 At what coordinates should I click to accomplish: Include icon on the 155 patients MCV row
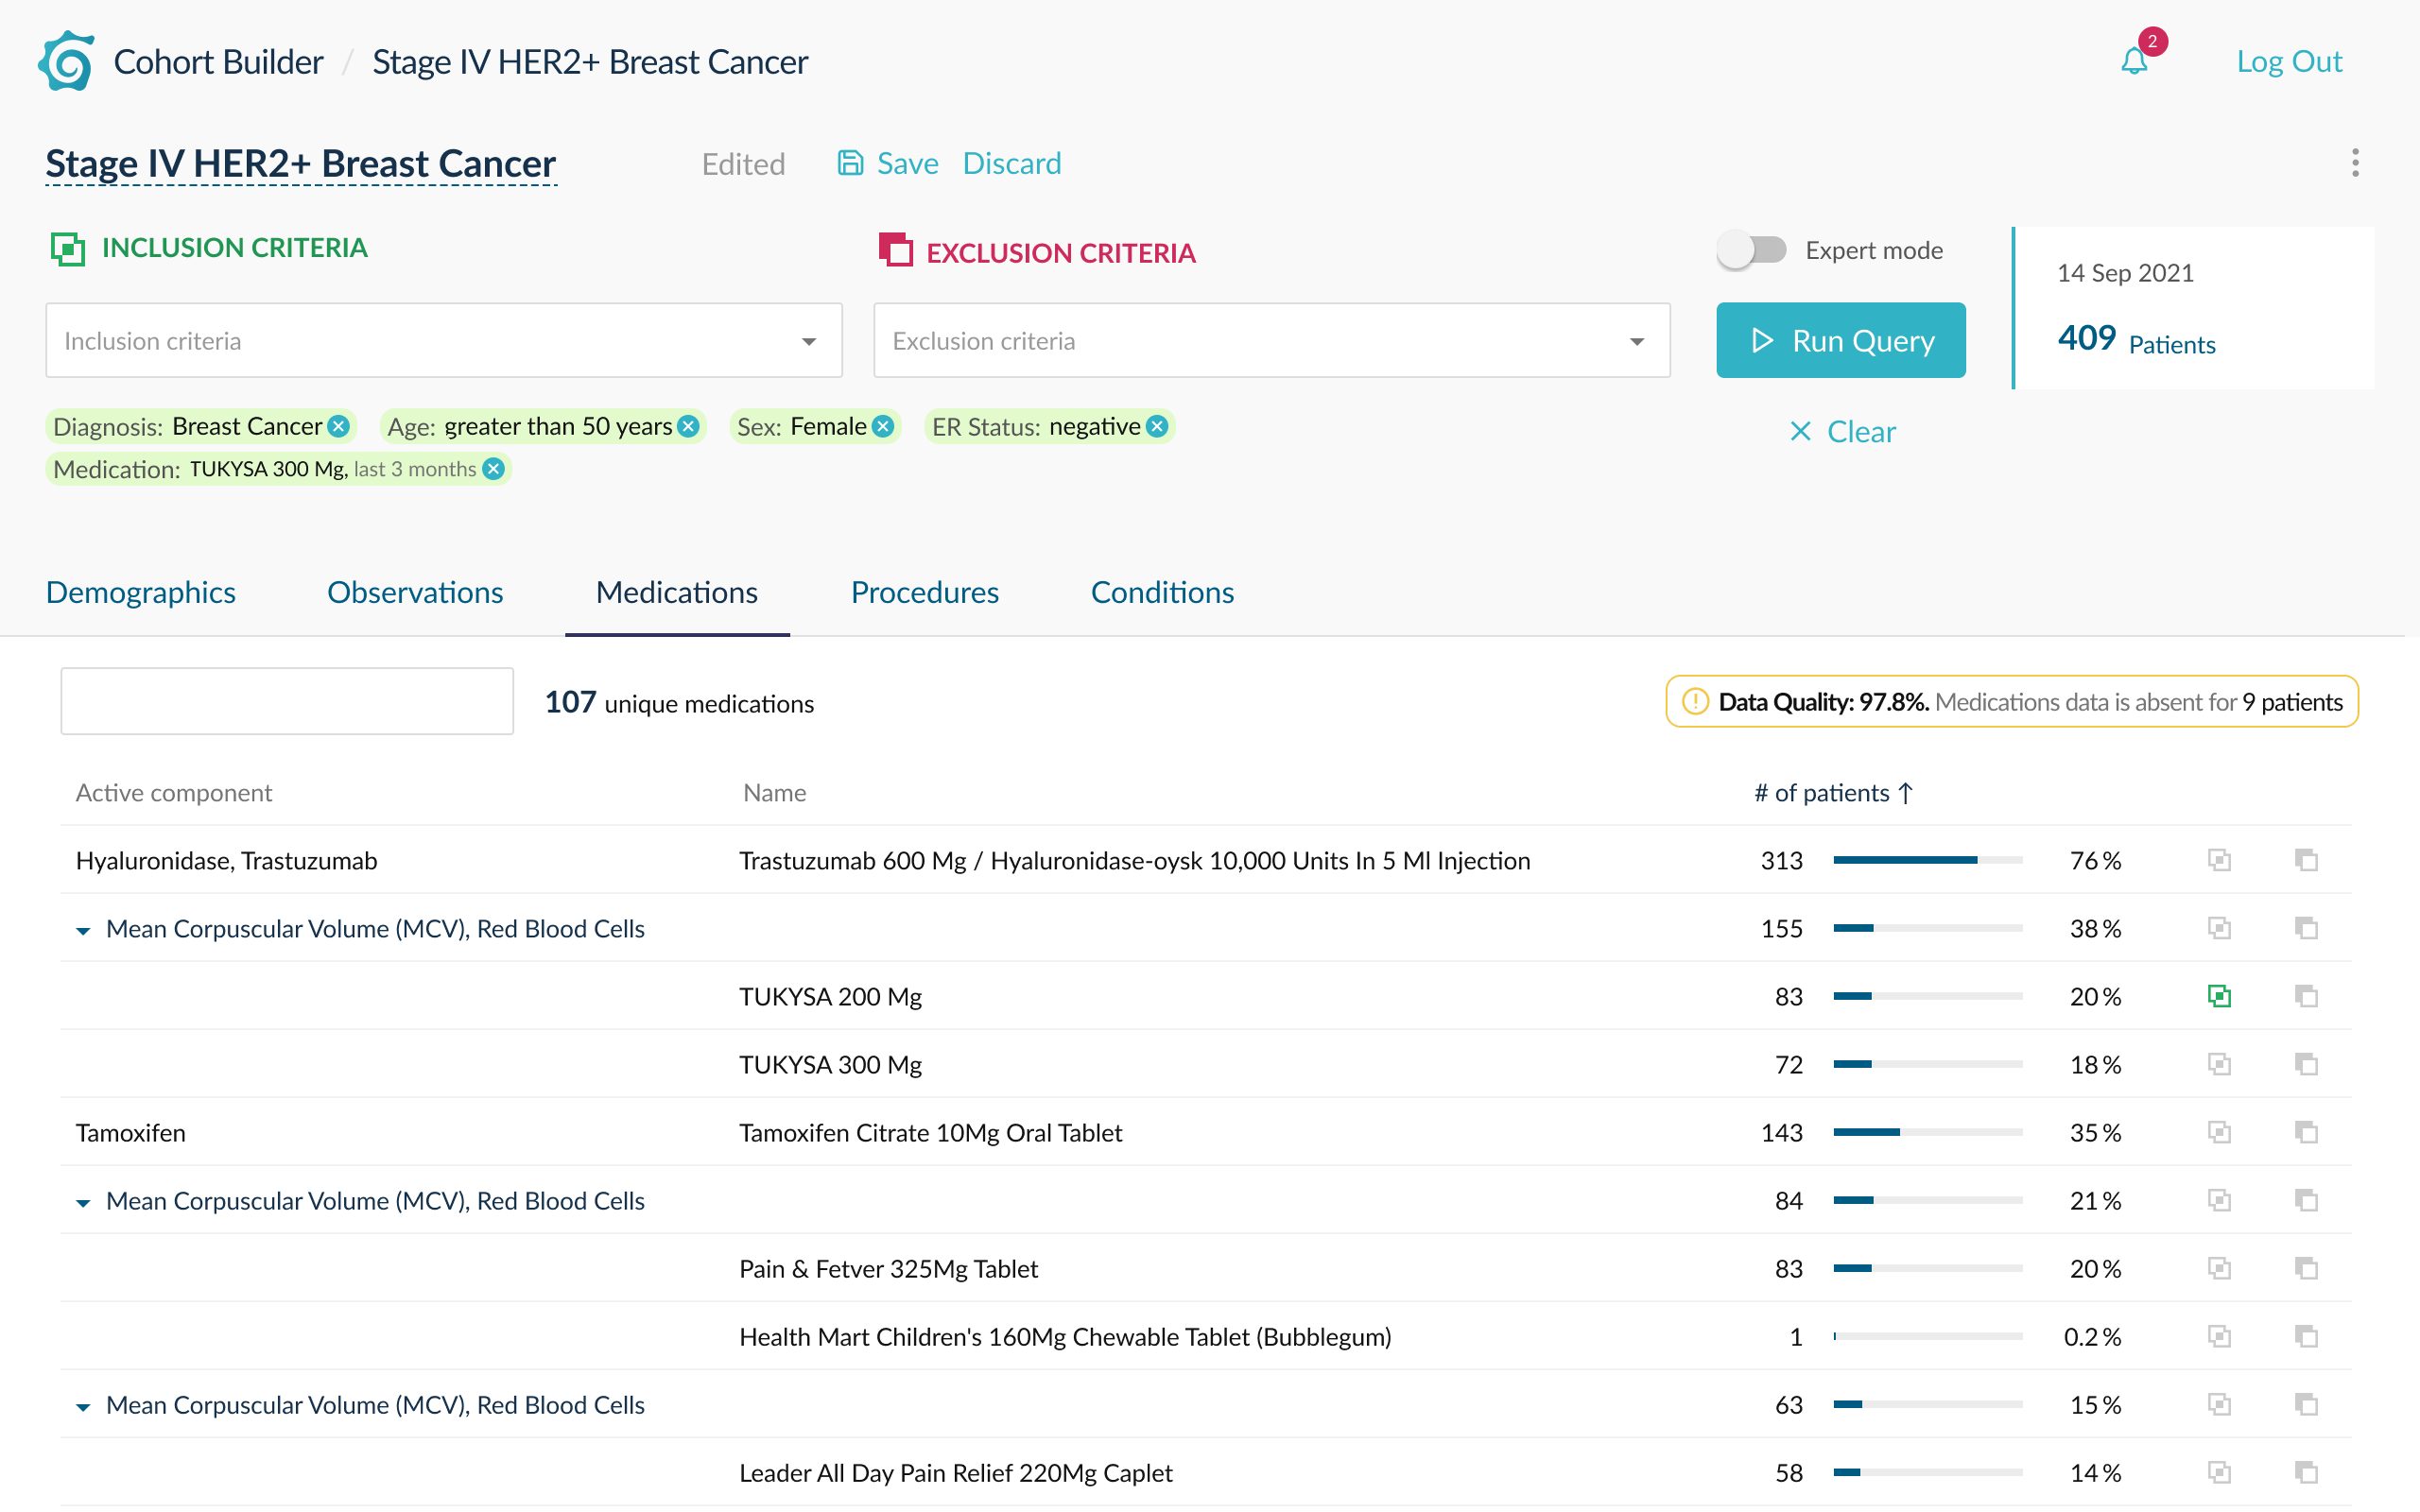tap(2219, 928)
